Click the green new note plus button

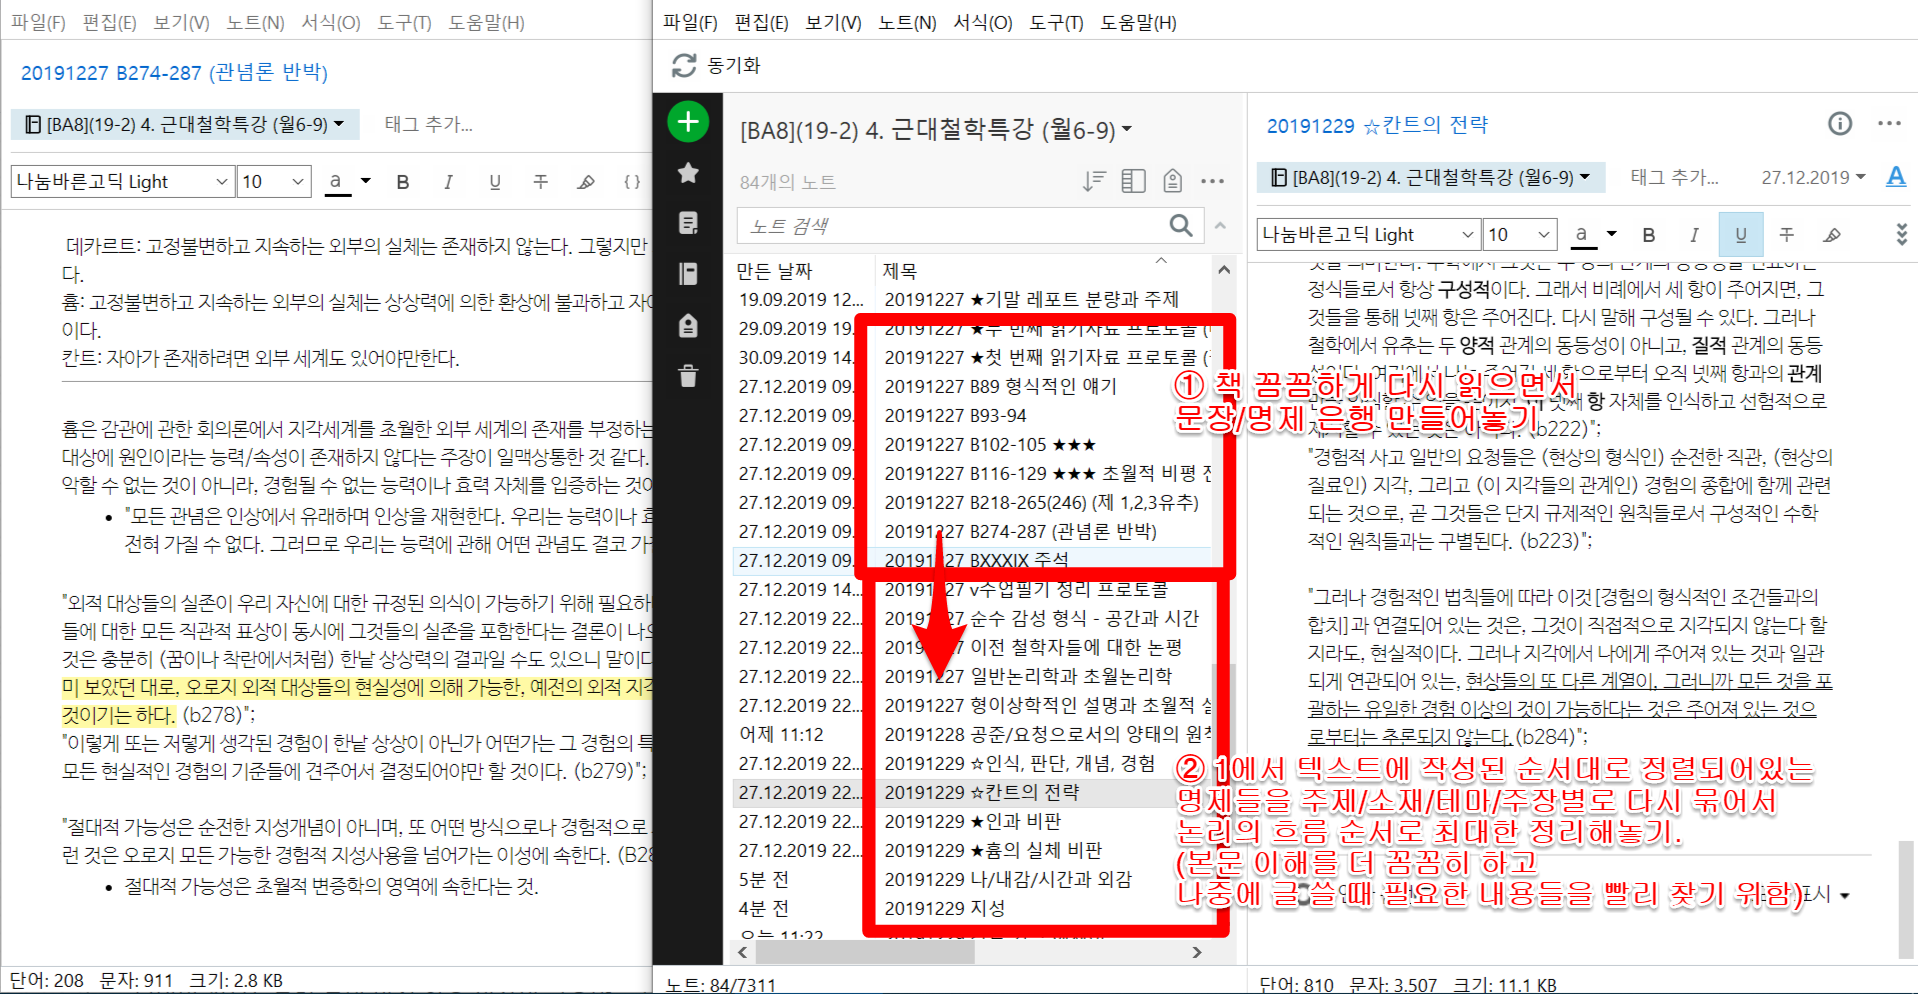tap(688, 122)
